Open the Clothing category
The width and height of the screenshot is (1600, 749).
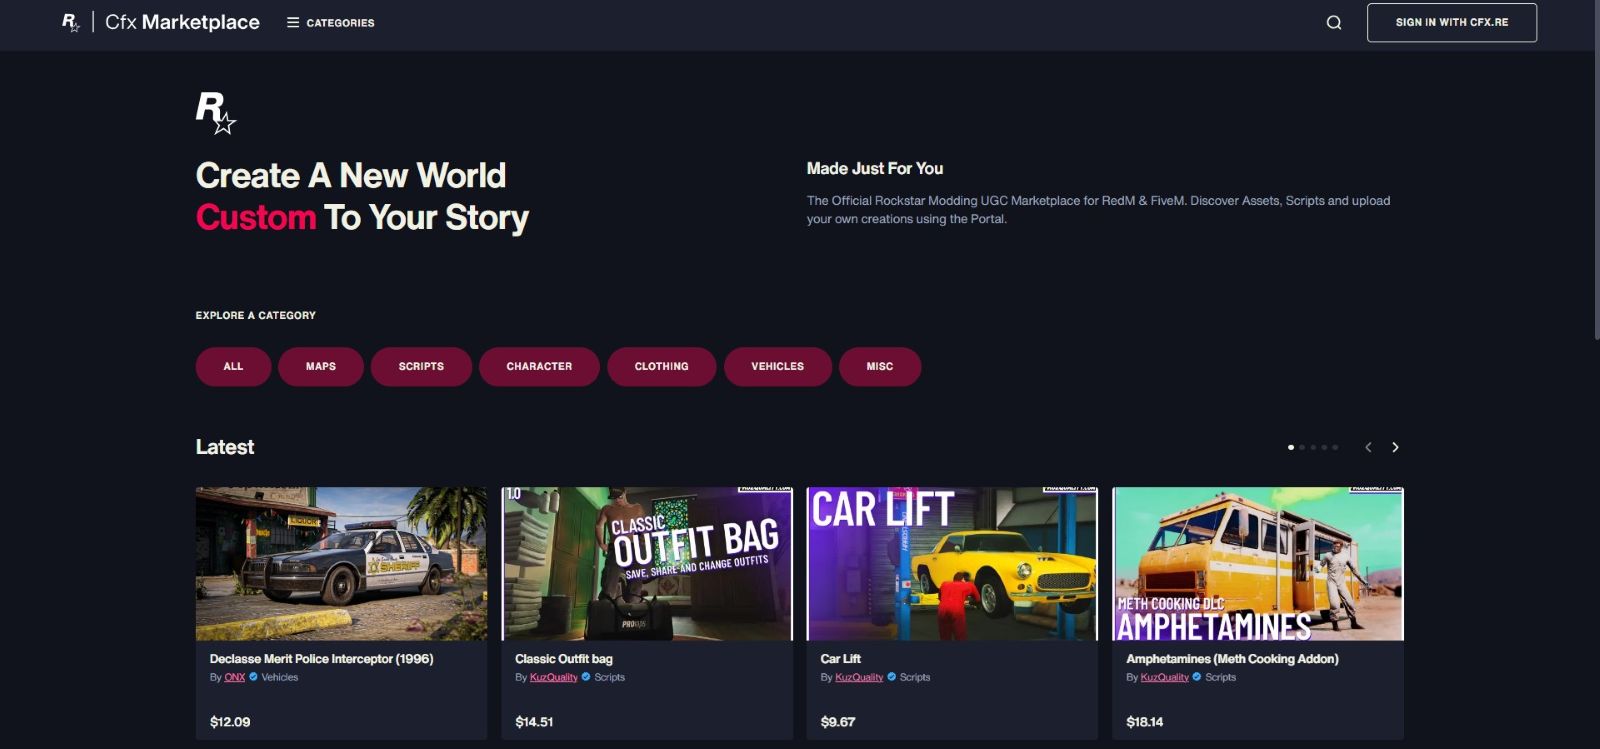coord(661,366)
